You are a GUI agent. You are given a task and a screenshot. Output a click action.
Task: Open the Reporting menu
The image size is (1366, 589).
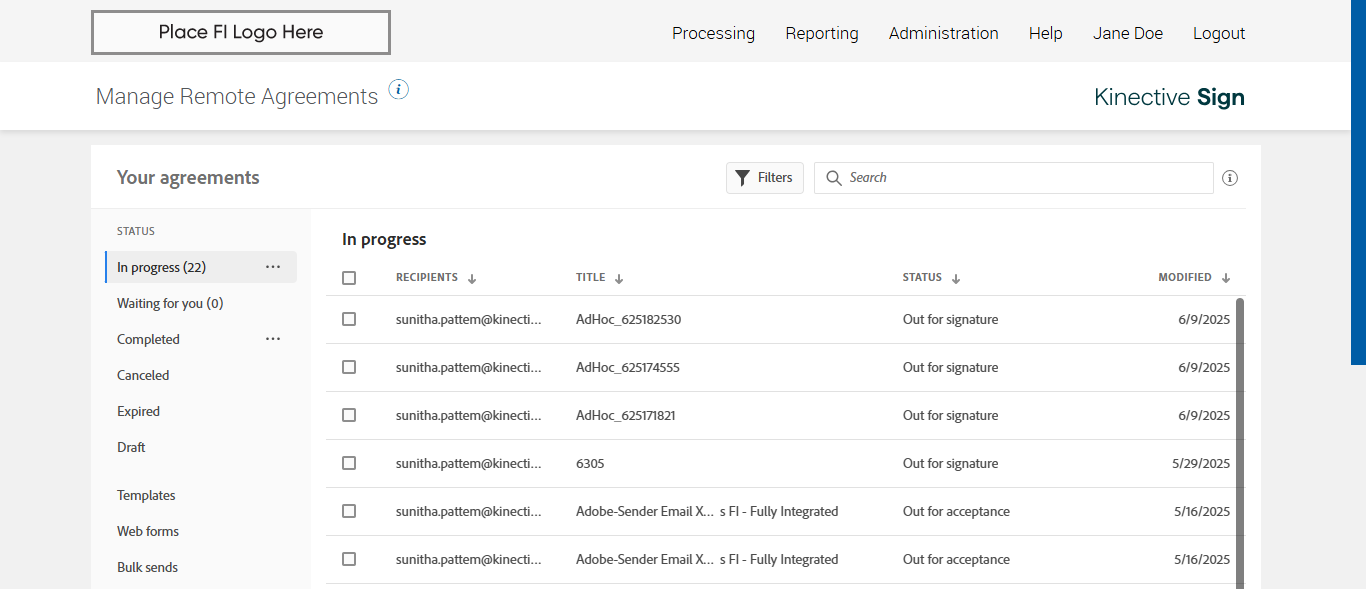pos(821,33)
